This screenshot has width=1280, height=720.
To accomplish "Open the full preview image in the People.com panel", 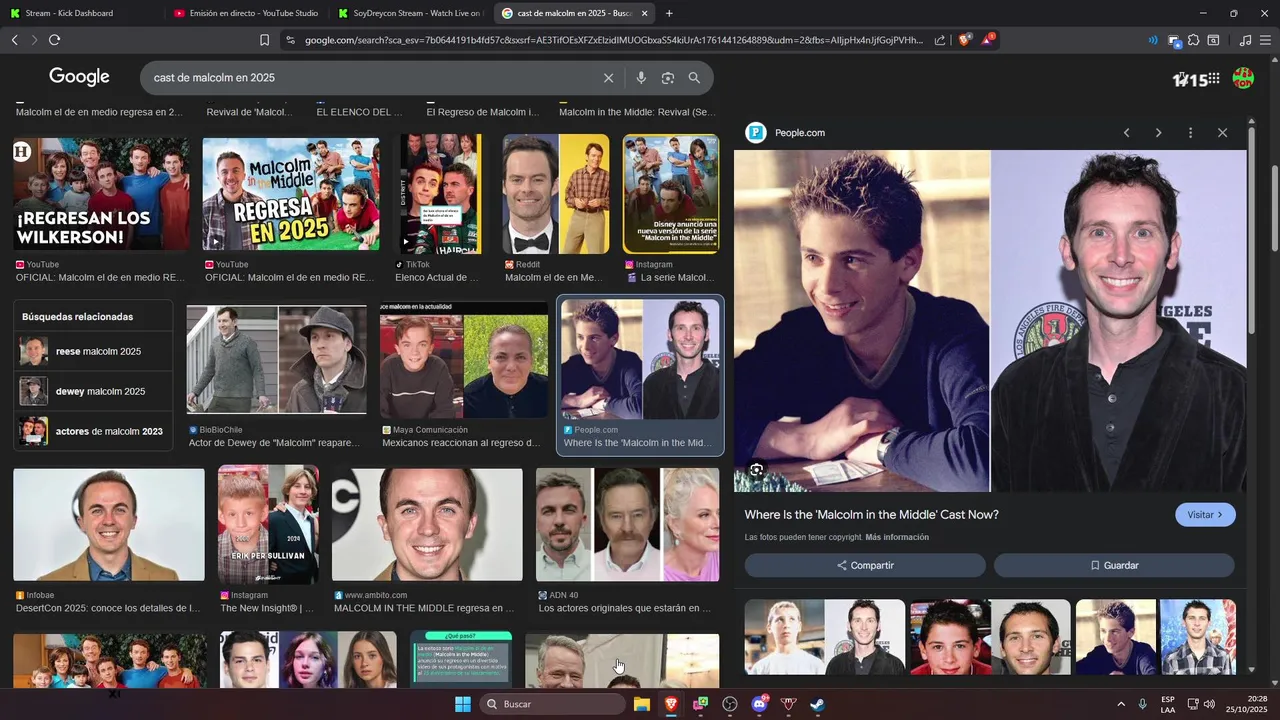I will coord(990,321).
